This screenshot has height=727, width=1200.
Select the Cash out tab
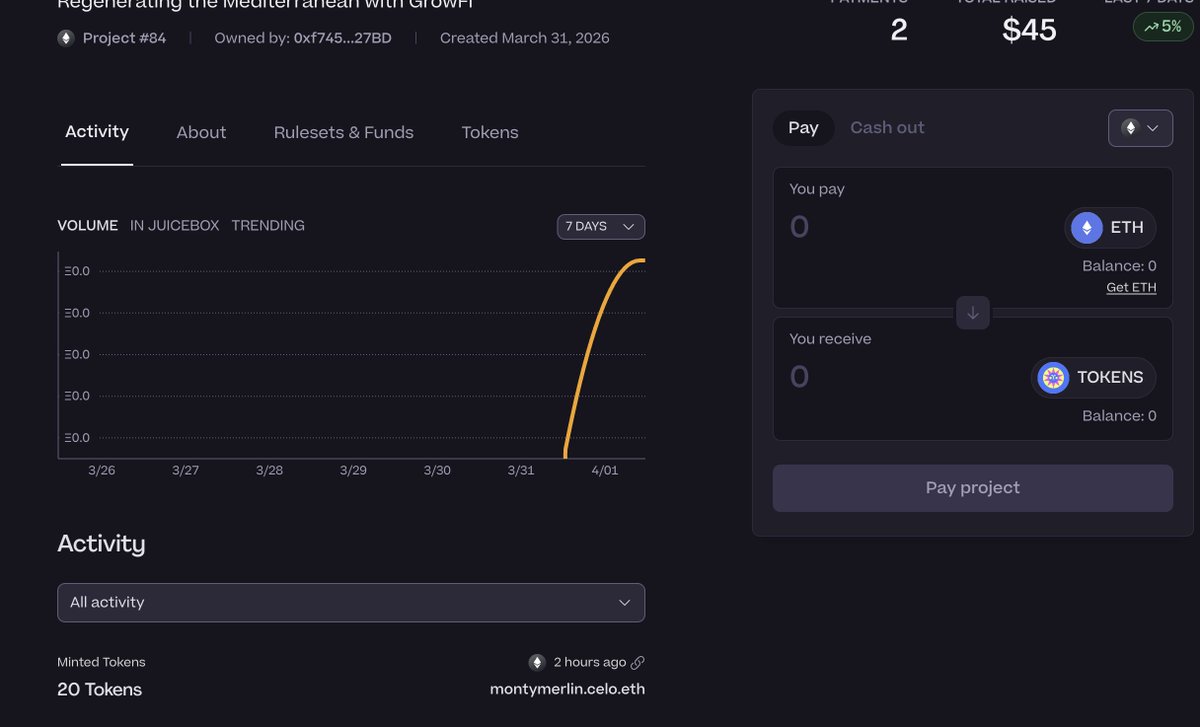tap(887, 128)
